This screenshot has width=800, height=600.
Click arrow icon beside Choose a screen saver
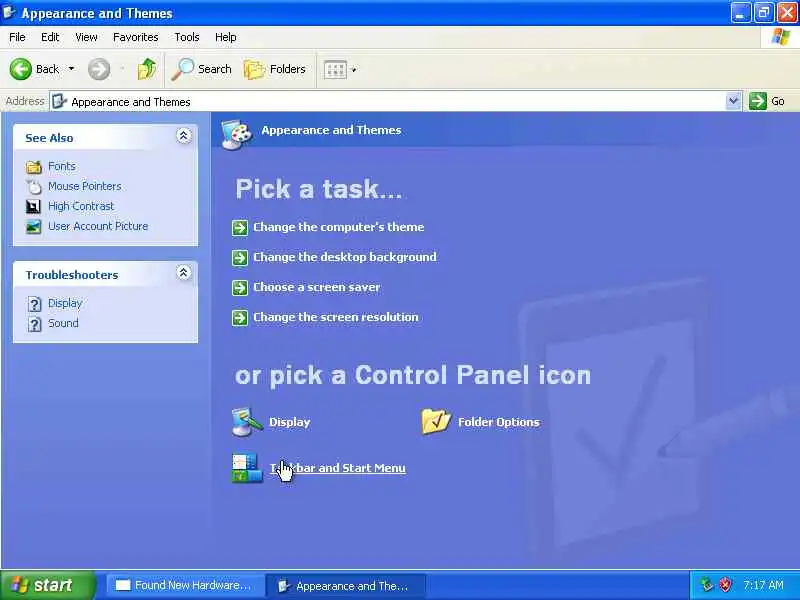pyautogui.click(x=240, y=288)
